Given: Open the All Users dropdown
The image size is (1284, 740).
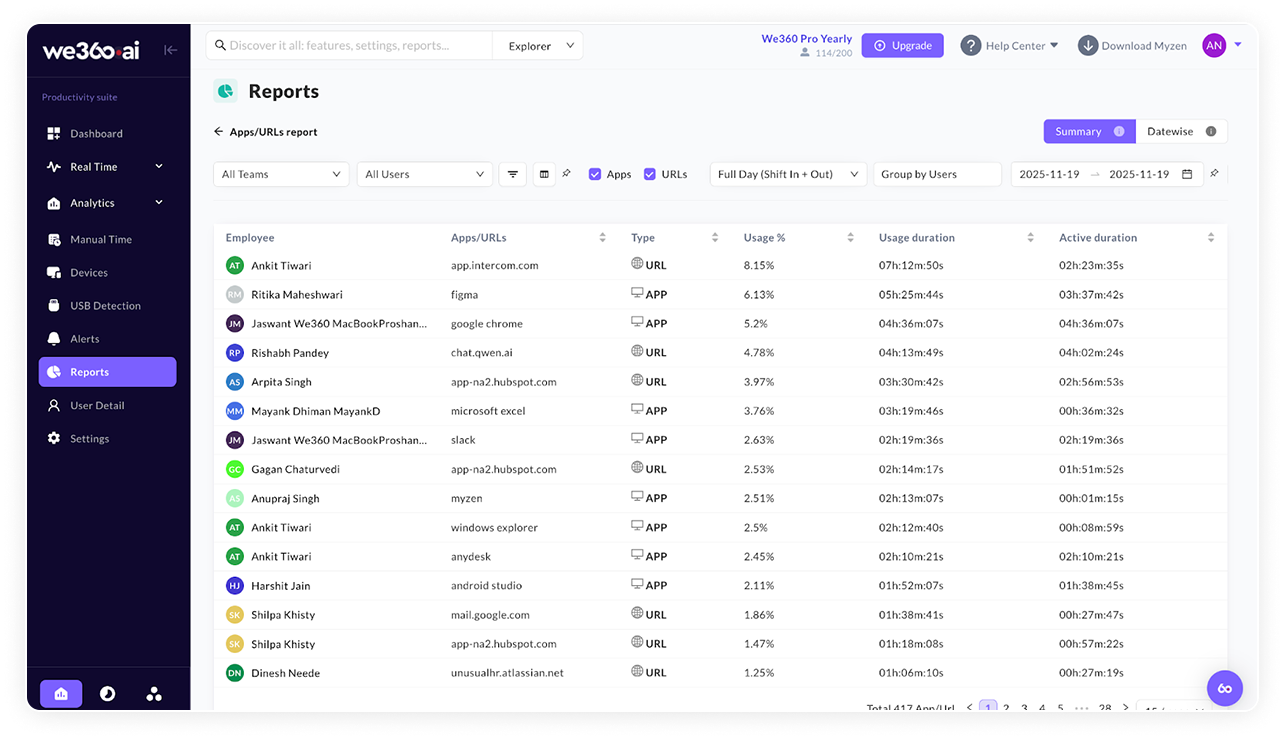Looking at the screenshot, I should 425,174.
